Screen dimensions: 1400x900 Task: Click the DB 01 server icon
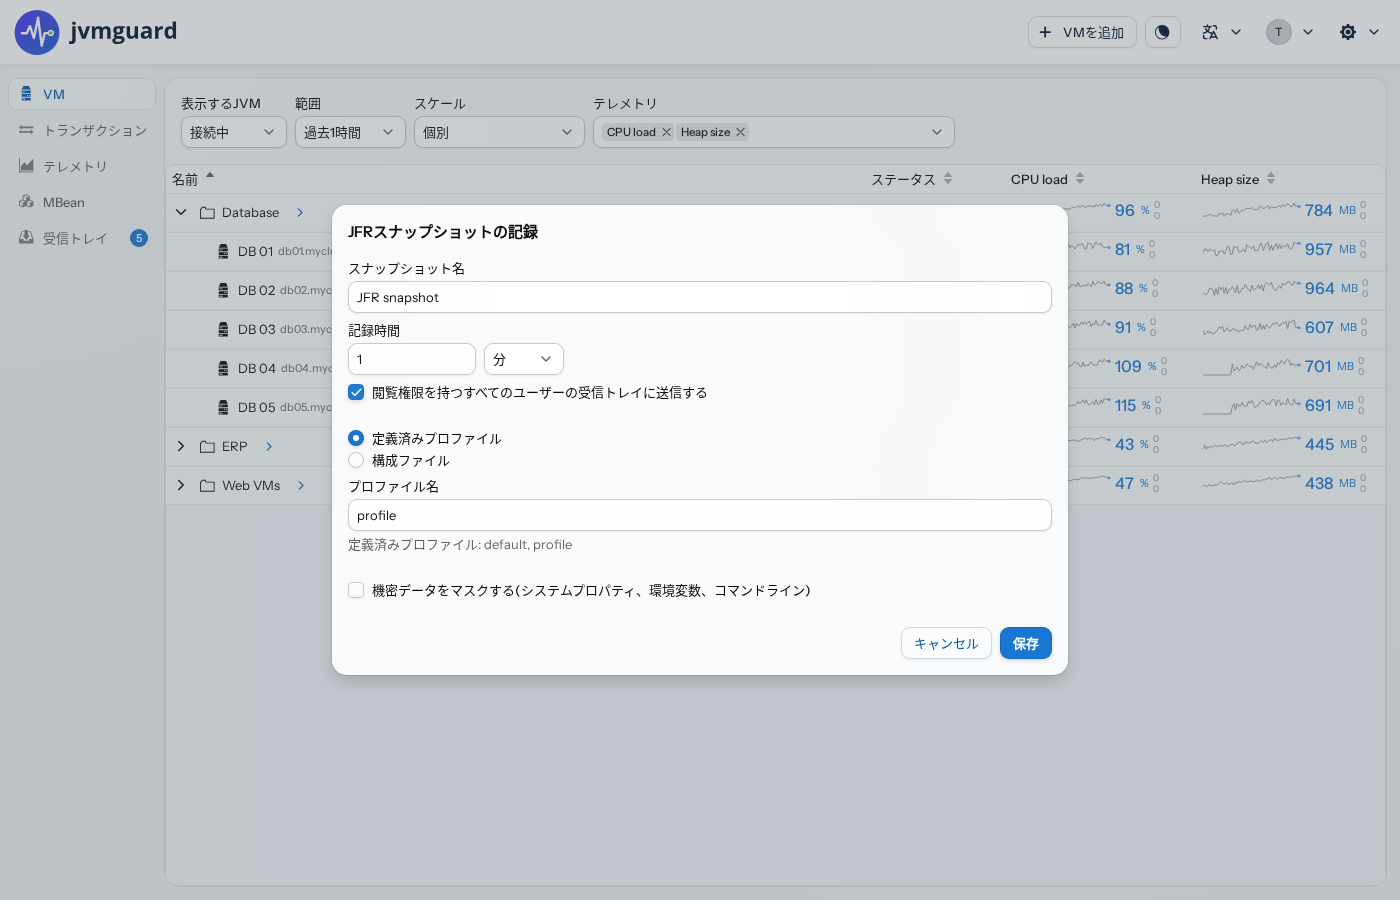[223, 252]
